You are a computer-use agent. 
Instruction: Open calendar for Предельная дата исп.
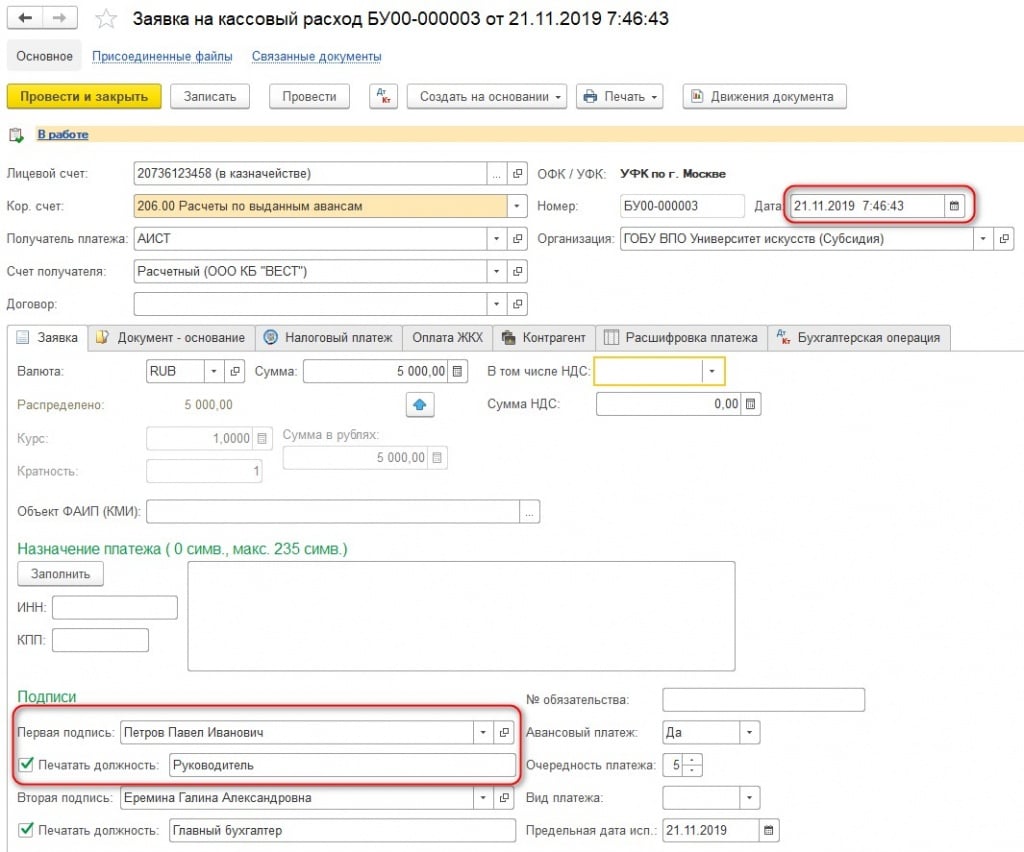pyautogui.click(x=767, y=831)
